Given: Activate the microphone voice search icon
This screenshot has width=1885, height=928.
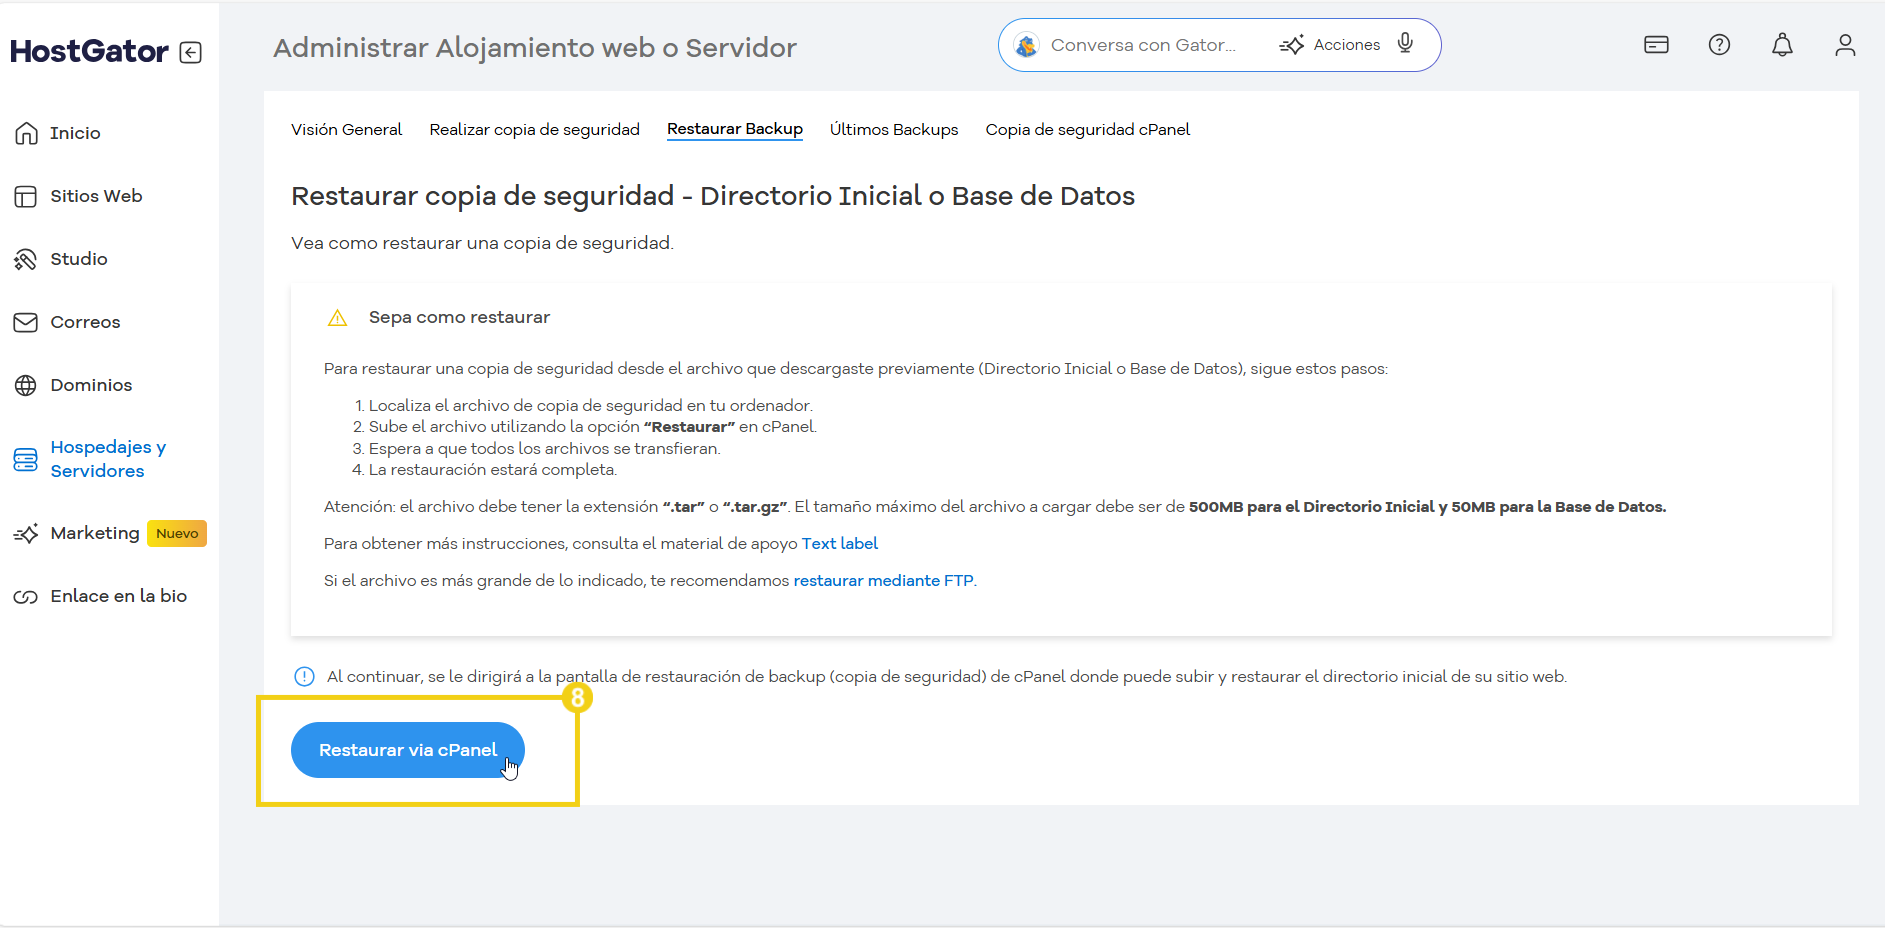Looking at the screenshot, I should (1405, 44).
